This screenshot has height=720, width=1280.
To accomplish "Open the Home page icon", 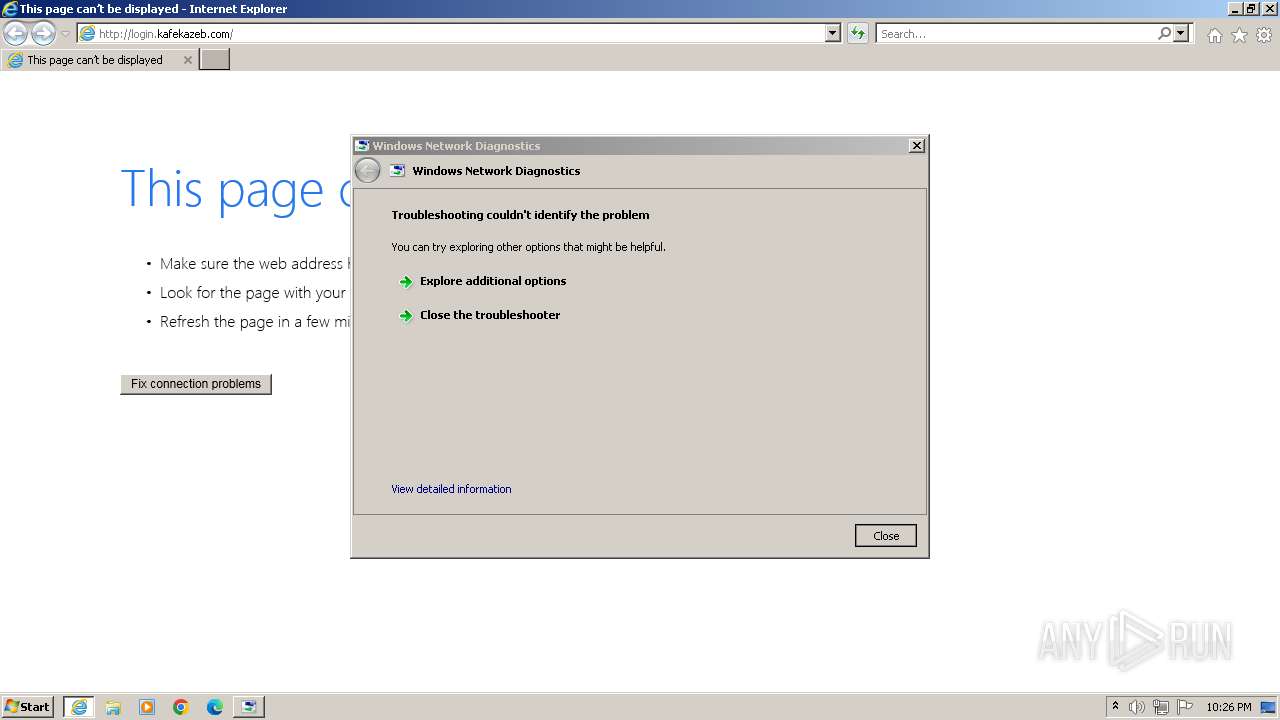I will 1214,35.
